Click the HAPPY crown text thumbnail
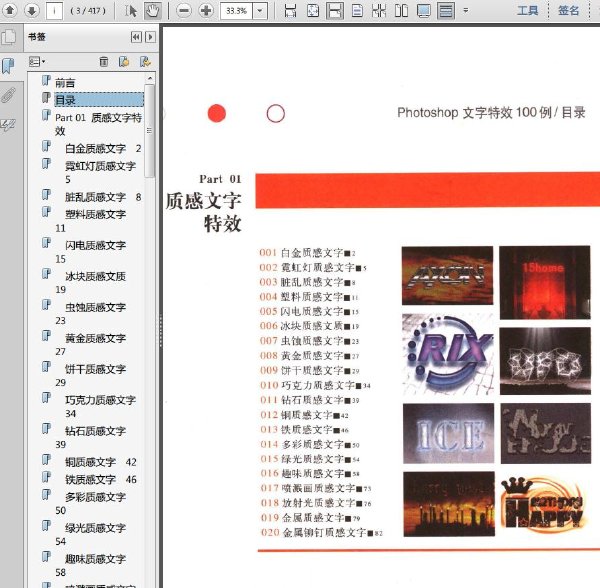This screenshot has width=600, height=588. tap(545, 503)
